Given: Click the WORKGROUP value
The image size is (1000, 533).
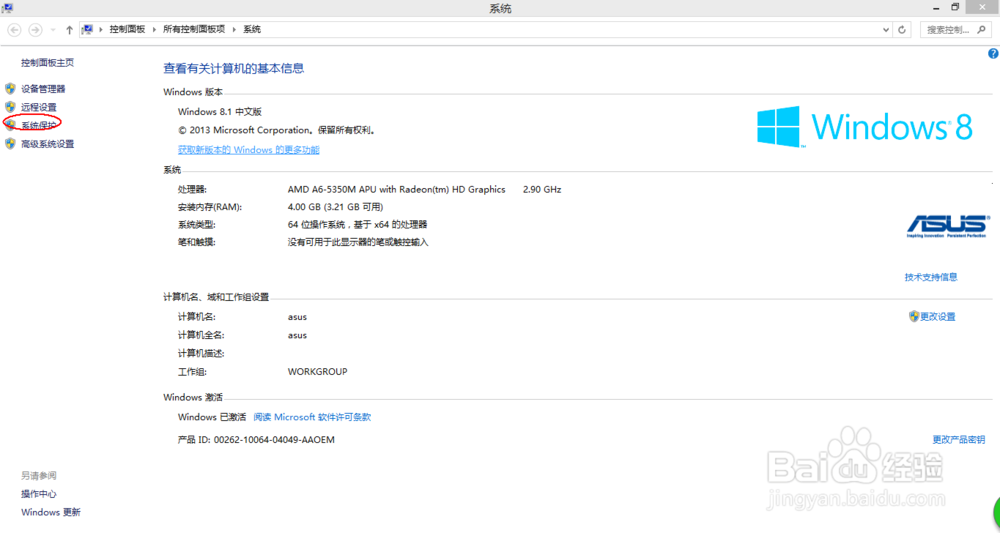Looking at the screenshot, I should (318, 372).
